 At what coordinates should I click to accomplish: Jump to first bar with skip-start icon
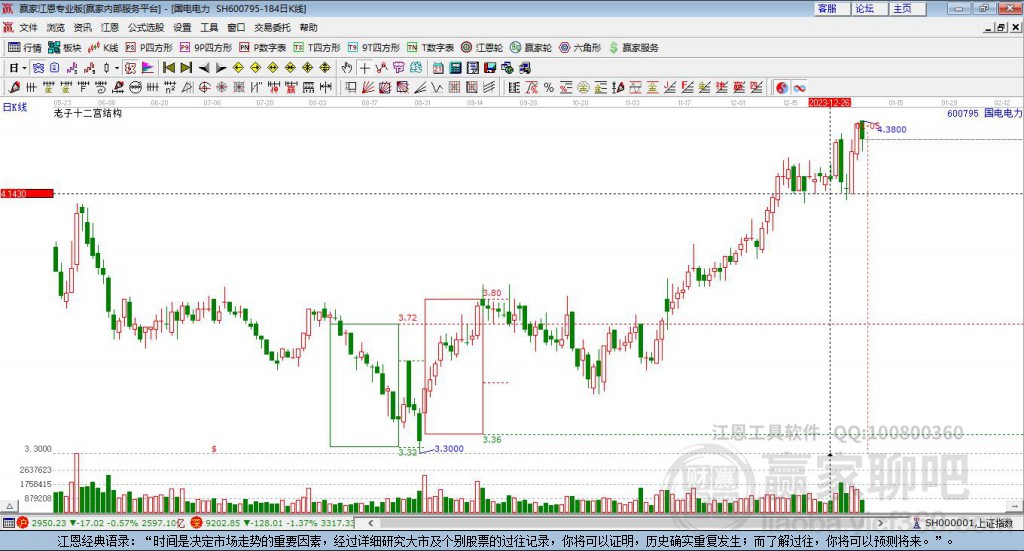pos(168,68)
